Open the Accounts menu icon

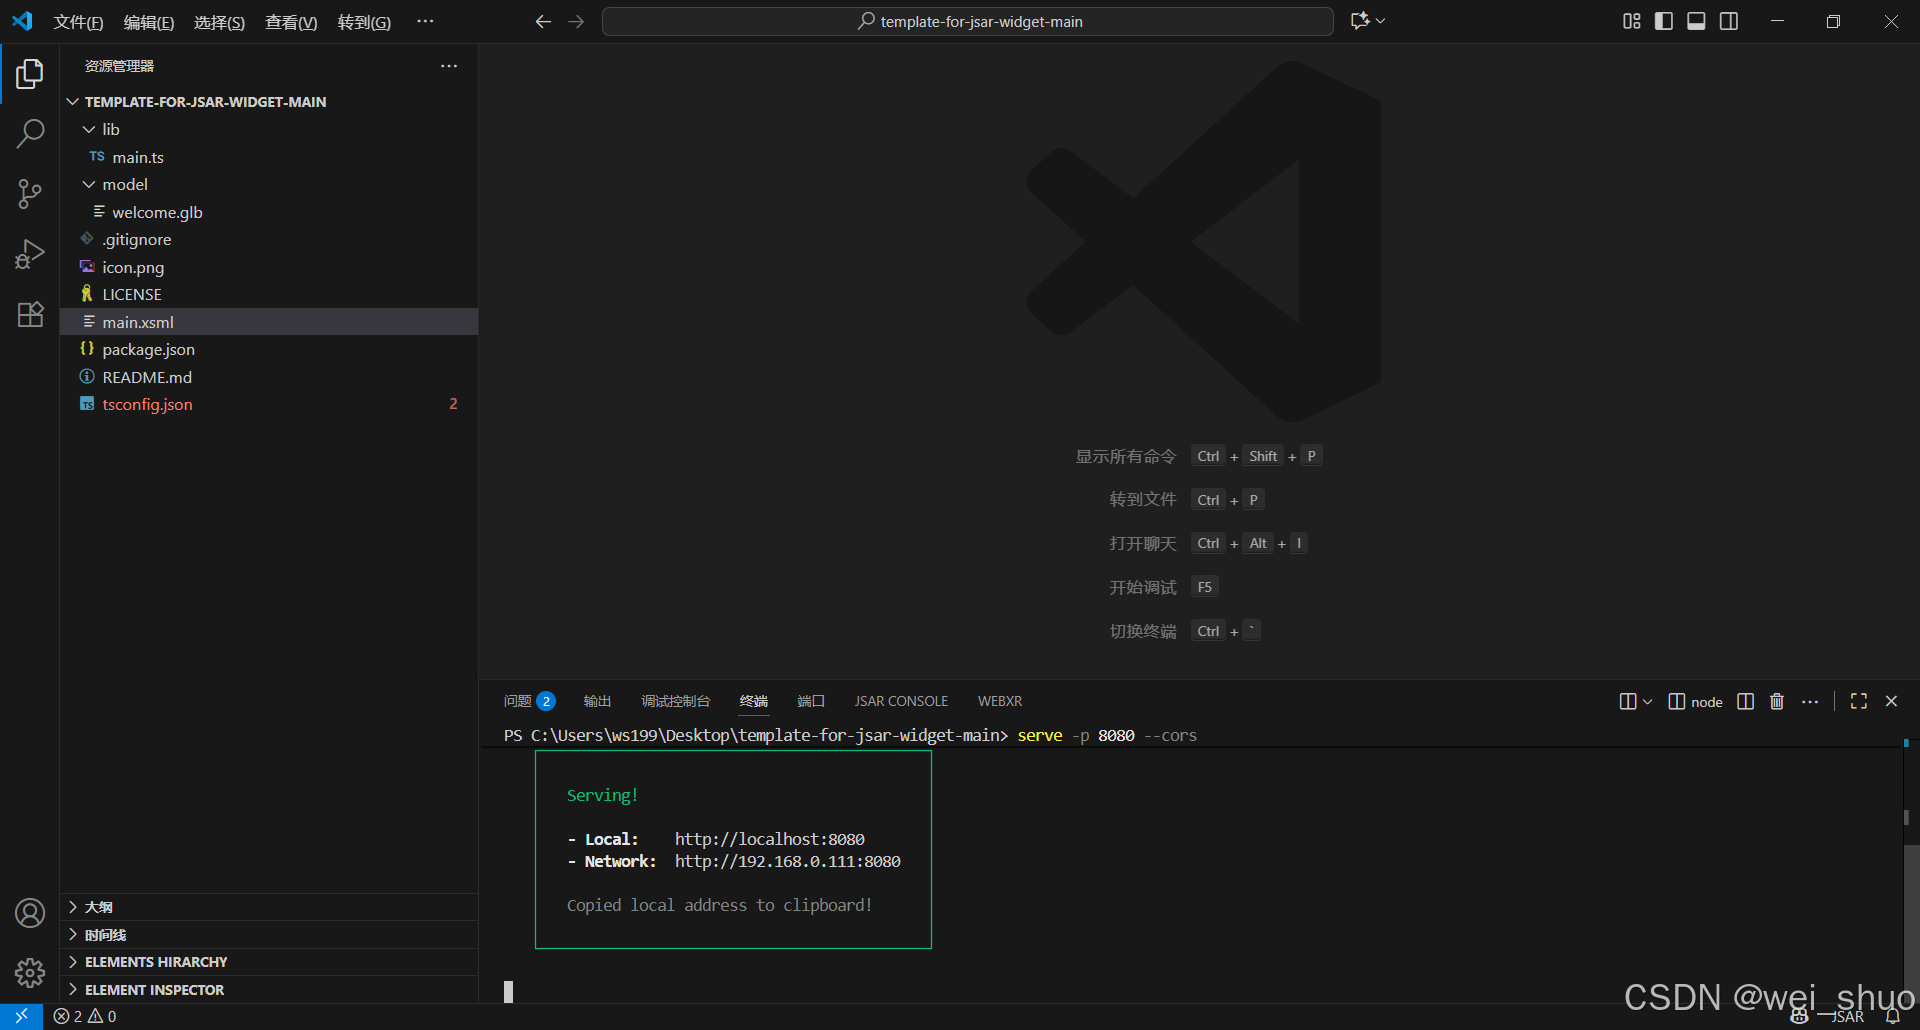[x=30, y=913]
